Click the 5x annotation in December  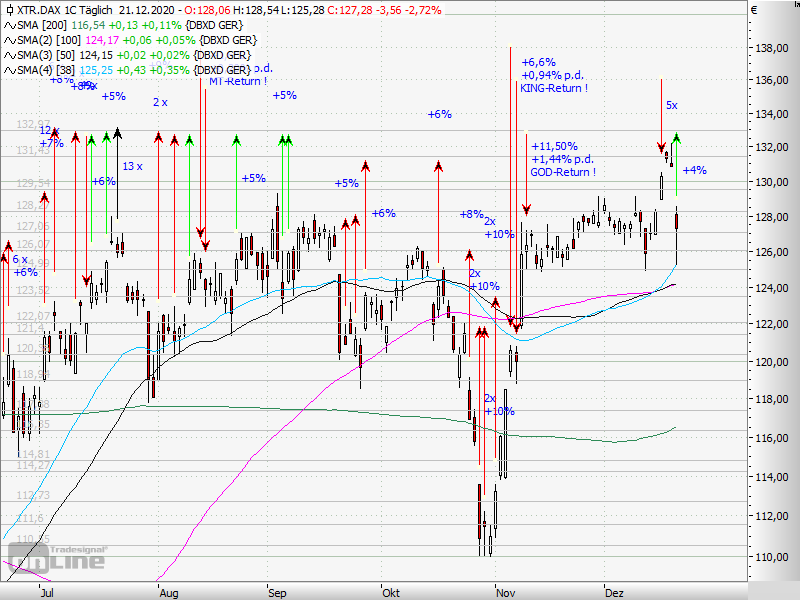[672, 106]
